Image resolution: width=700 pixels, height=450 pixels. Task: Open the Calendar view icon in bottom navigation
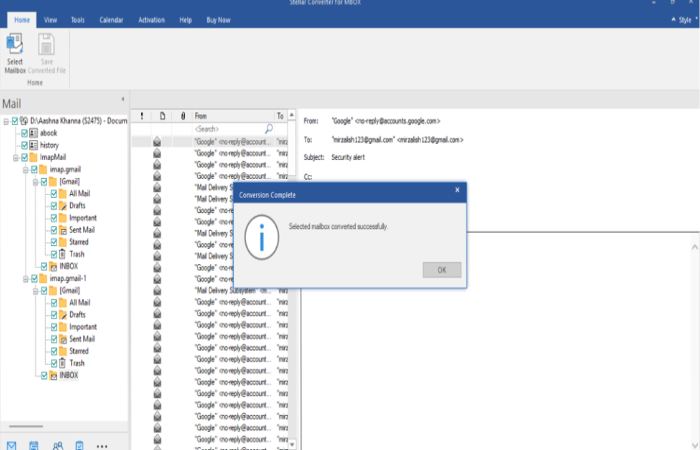(33, 446)
